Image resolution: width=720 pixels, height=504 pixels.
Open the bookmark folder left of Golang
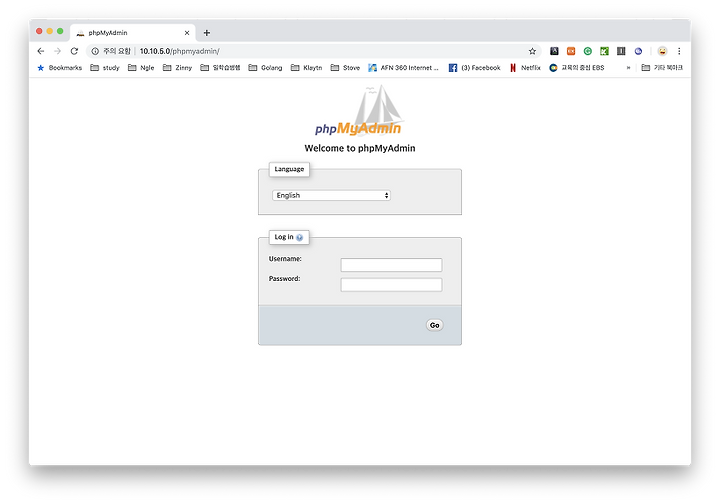pyautogui.click(x=220, y=67)
